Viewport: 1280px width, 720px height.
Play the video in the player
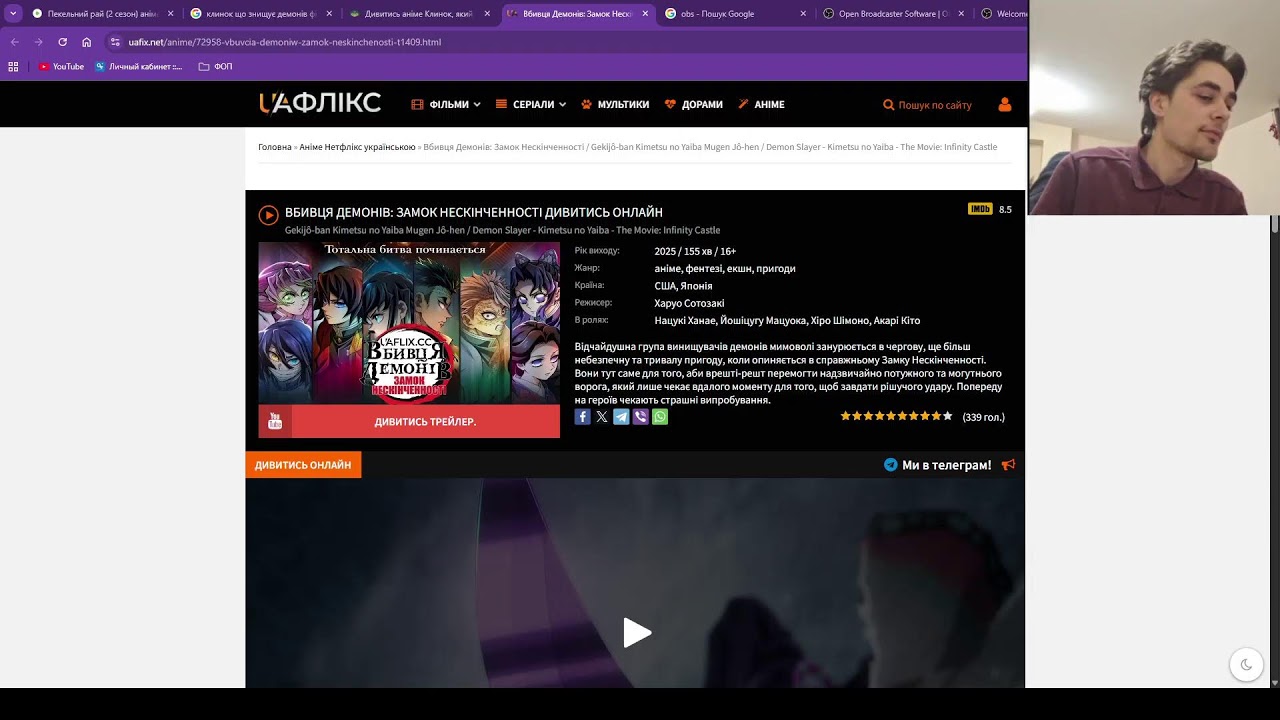[637, 633]
